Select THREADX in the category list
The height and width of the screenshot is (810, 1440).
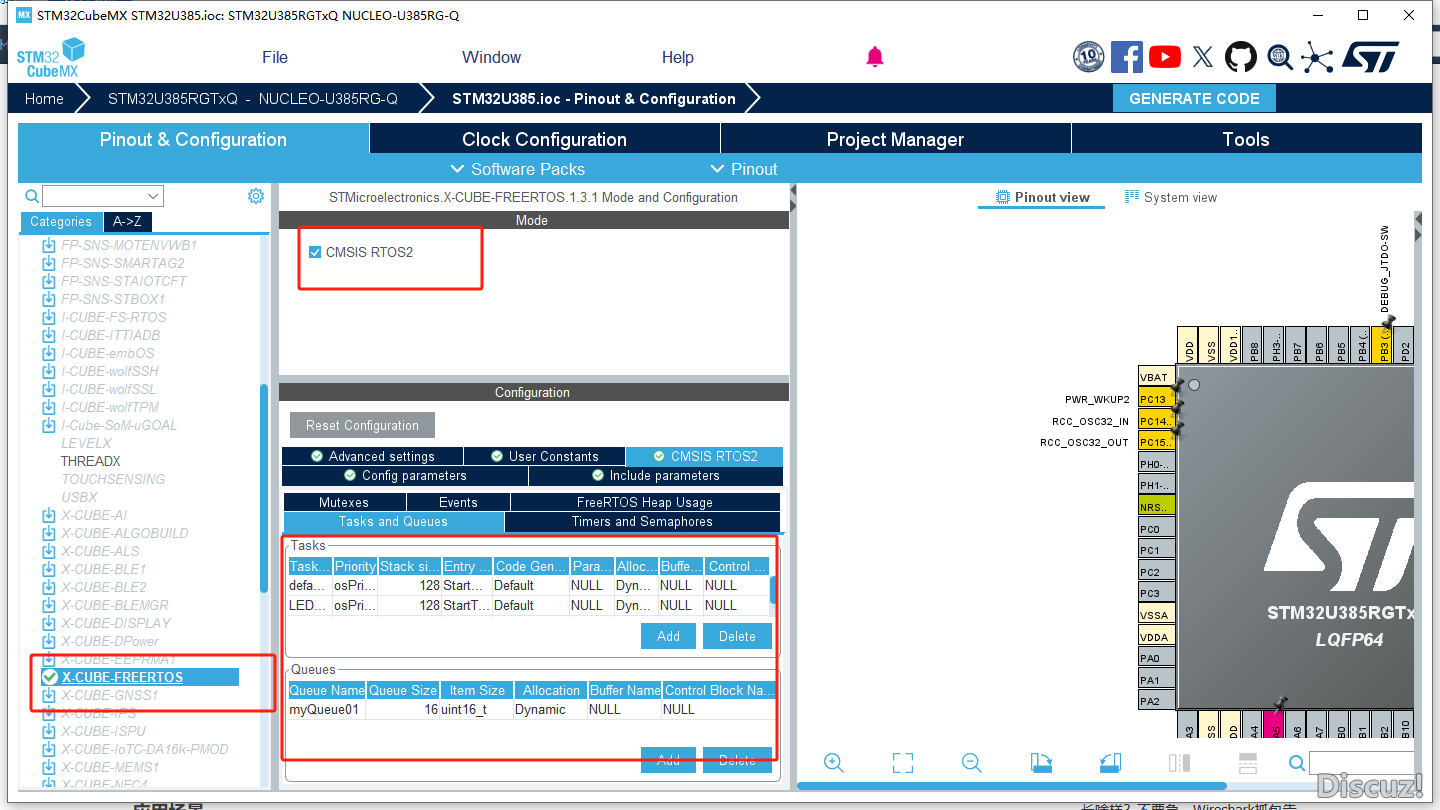tap(91, 461)
